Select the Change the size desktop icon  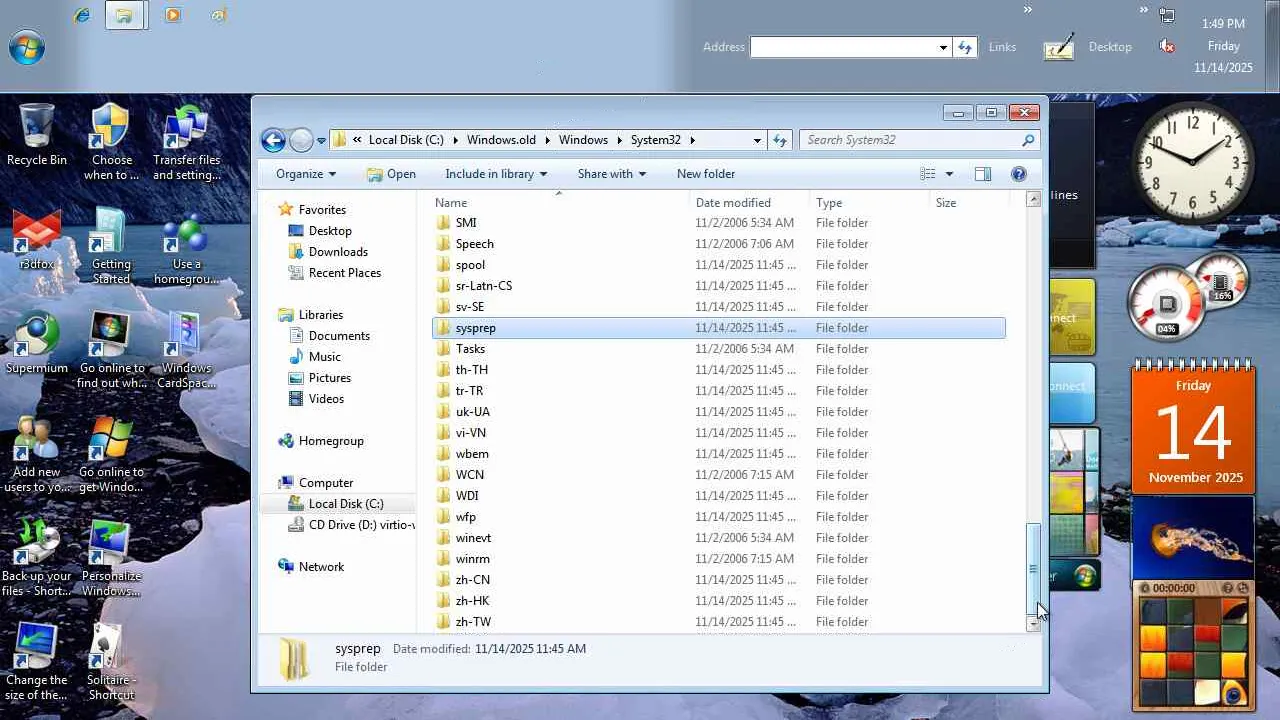pyautogui.click(x=37, y=663)
